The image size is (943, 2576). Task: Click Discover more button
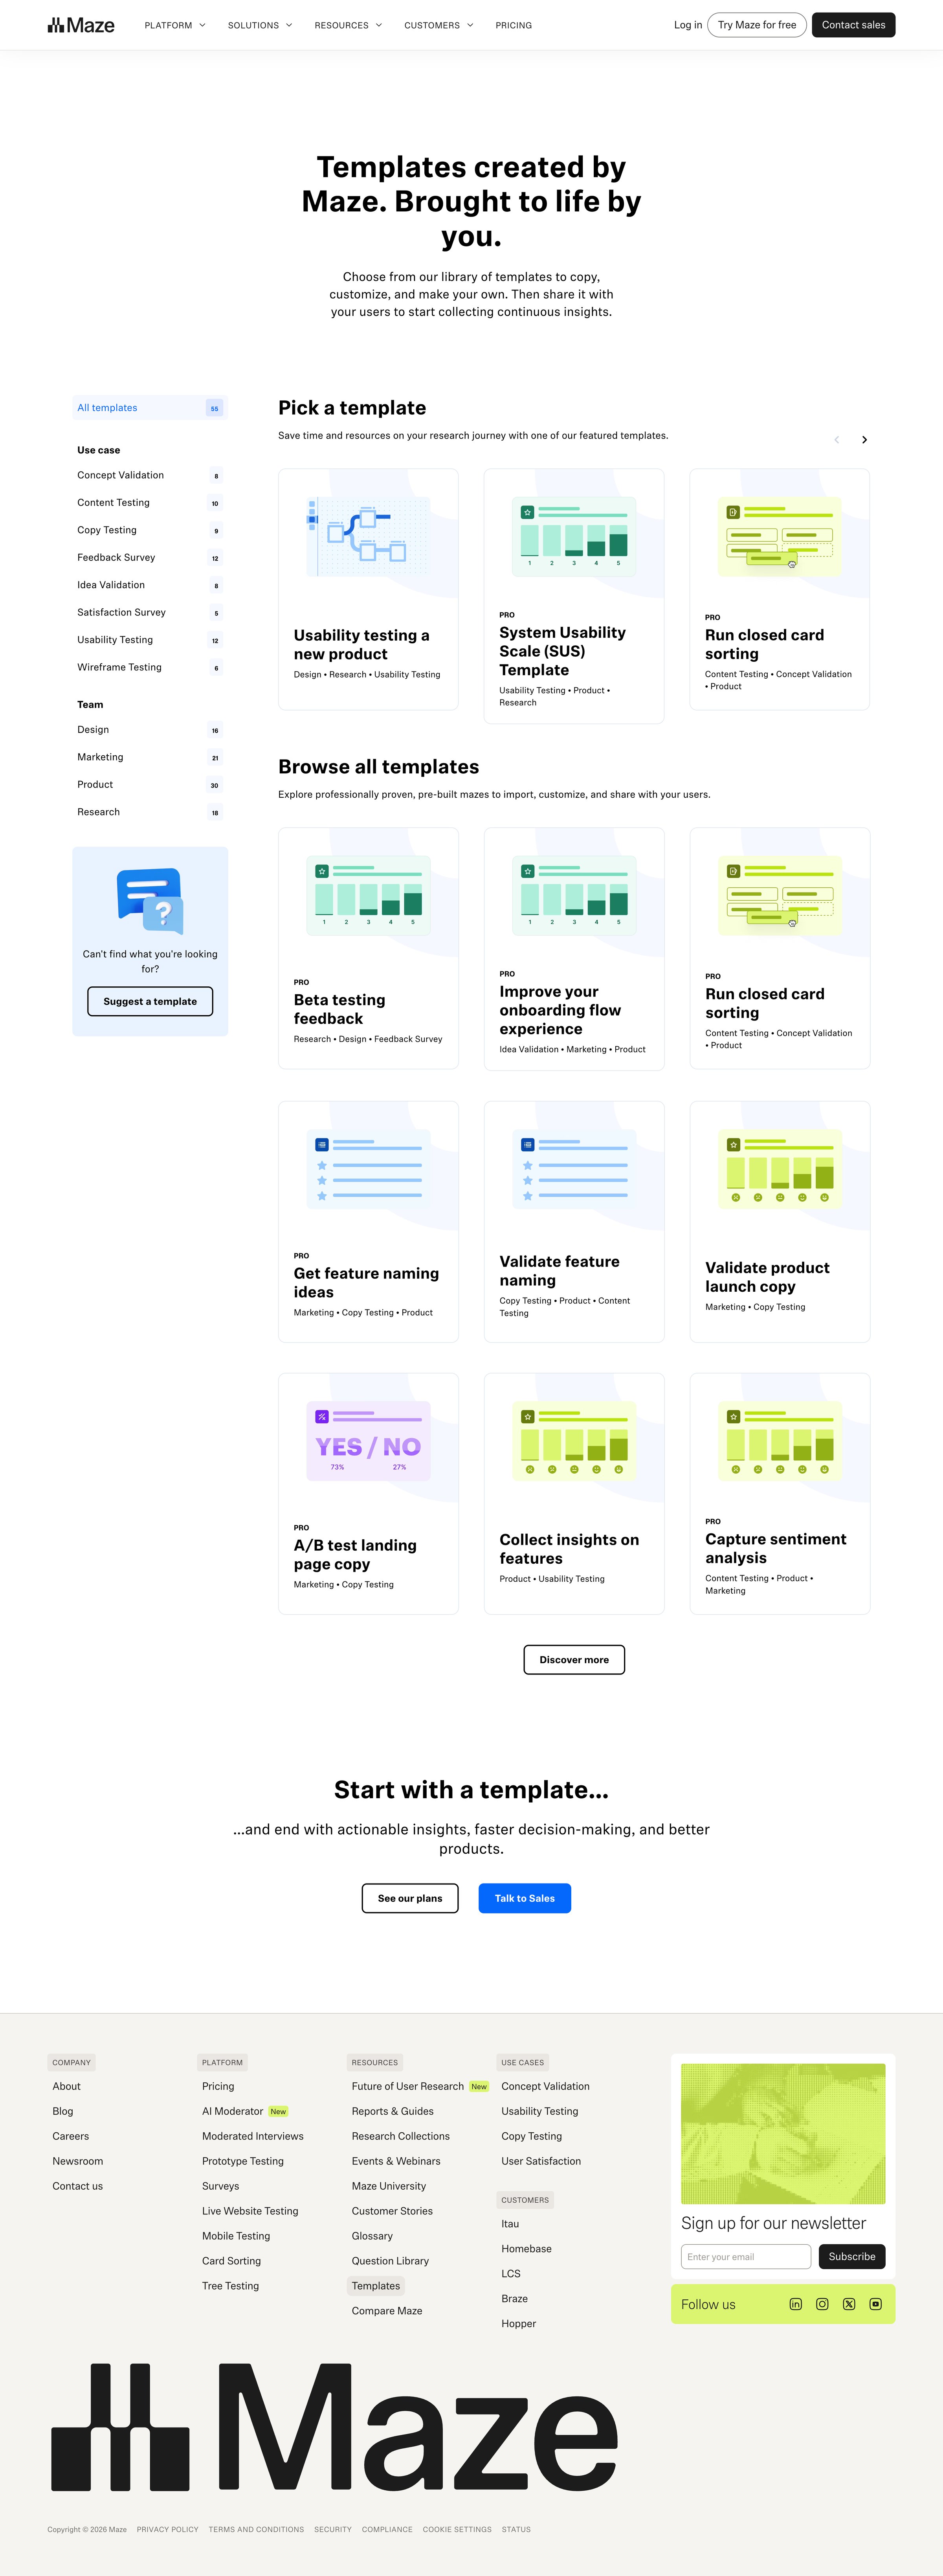(x=574, y=1660)
